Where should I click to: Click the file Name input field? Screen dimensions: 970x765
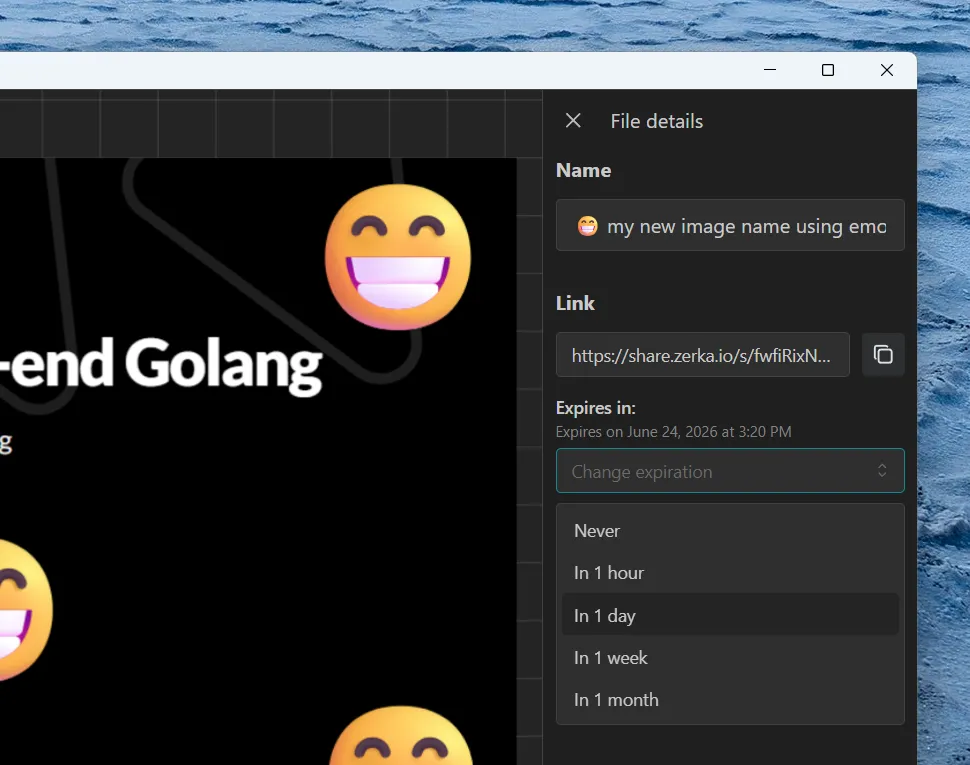pos(730,225)
